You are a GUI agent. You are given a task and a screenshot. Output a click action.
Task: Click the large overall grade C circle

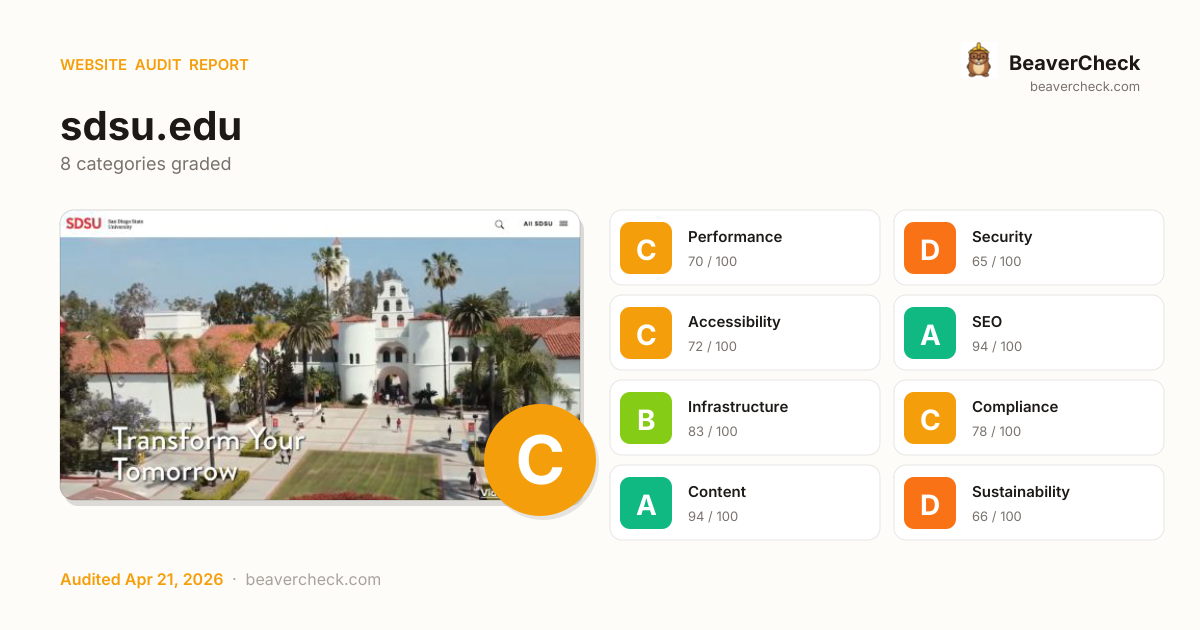click(539, 460)
